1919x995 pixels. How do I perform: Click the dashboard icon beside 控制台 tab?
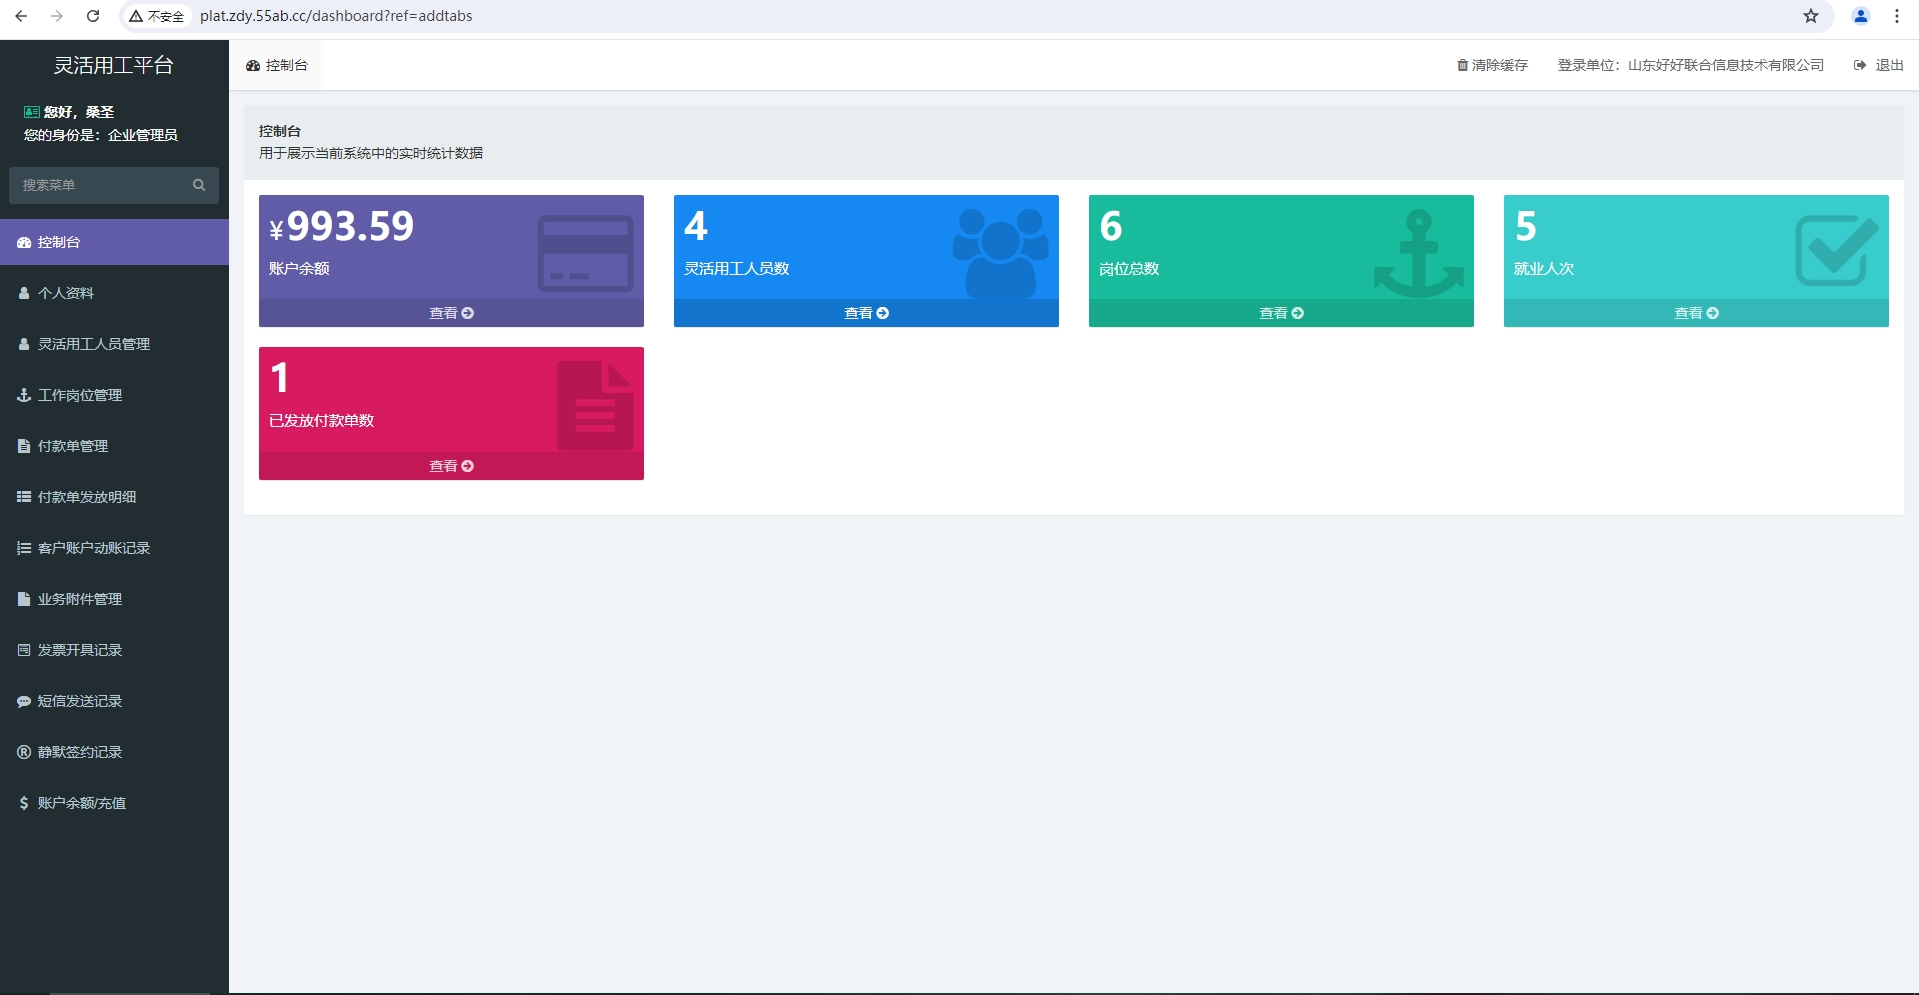coord(253,65)
